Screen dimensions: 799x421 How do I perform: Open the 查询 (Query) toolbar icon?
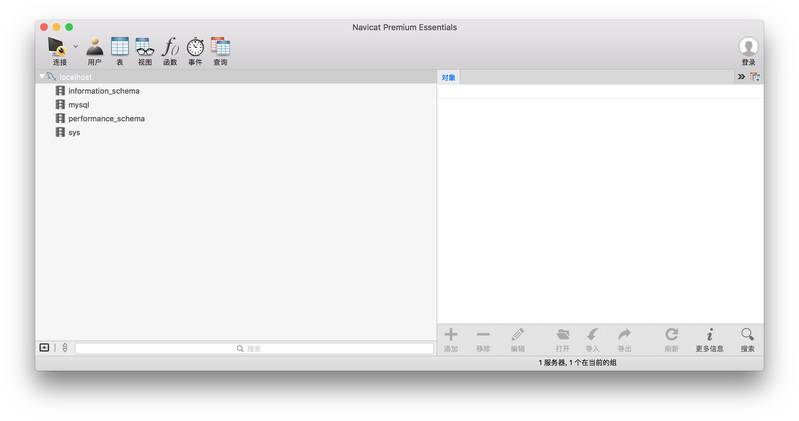(220, 46)
